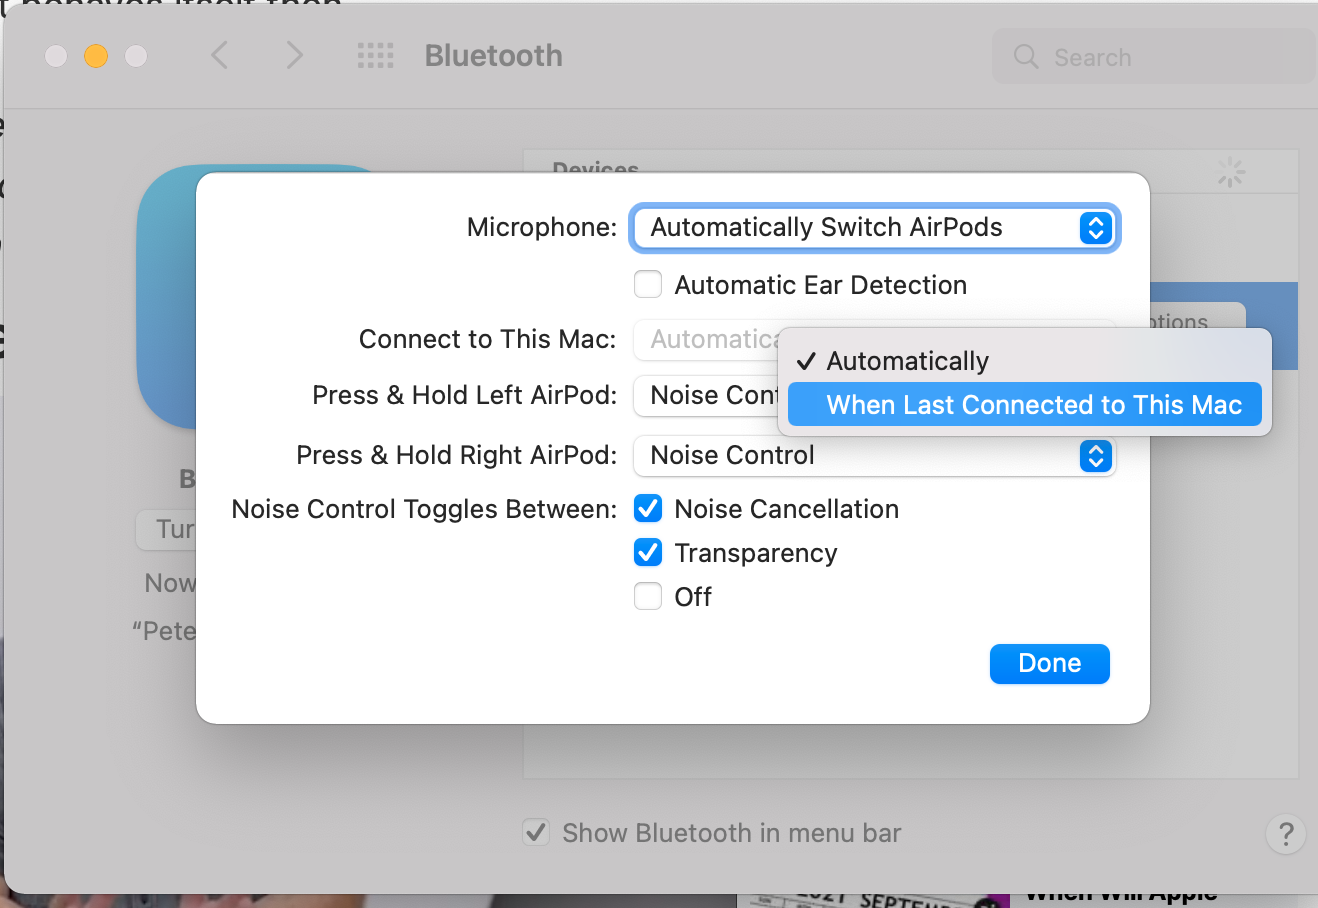Click the Search field in System Preferences
The image size is (1318, 908).
(1153, 57)
